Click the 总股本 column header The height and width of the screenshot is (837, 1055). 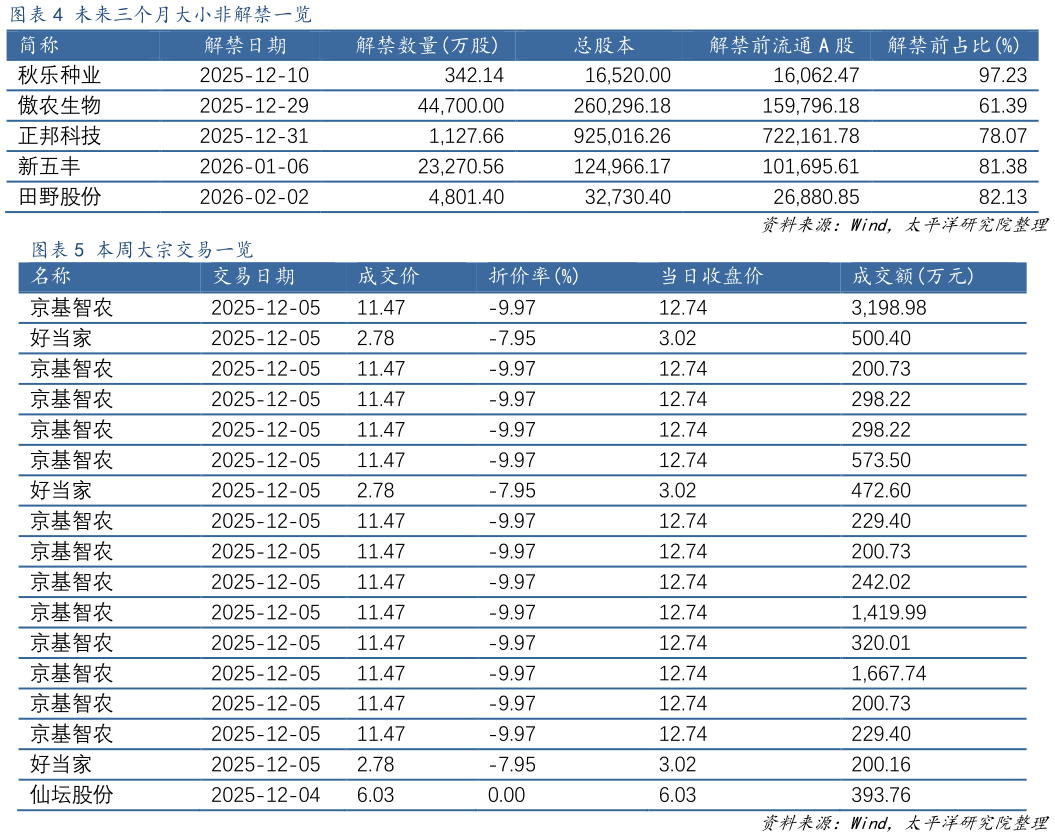[x=604, y=45]
